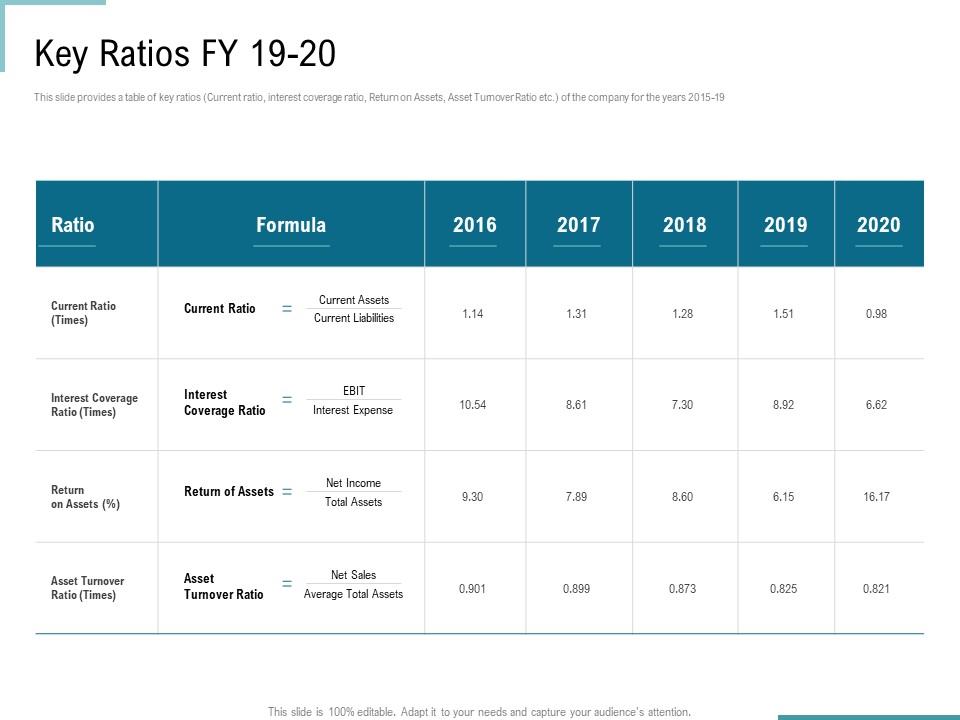
Task: Select the 8.60 return on assets value
Action: click(x=683, y=497)
